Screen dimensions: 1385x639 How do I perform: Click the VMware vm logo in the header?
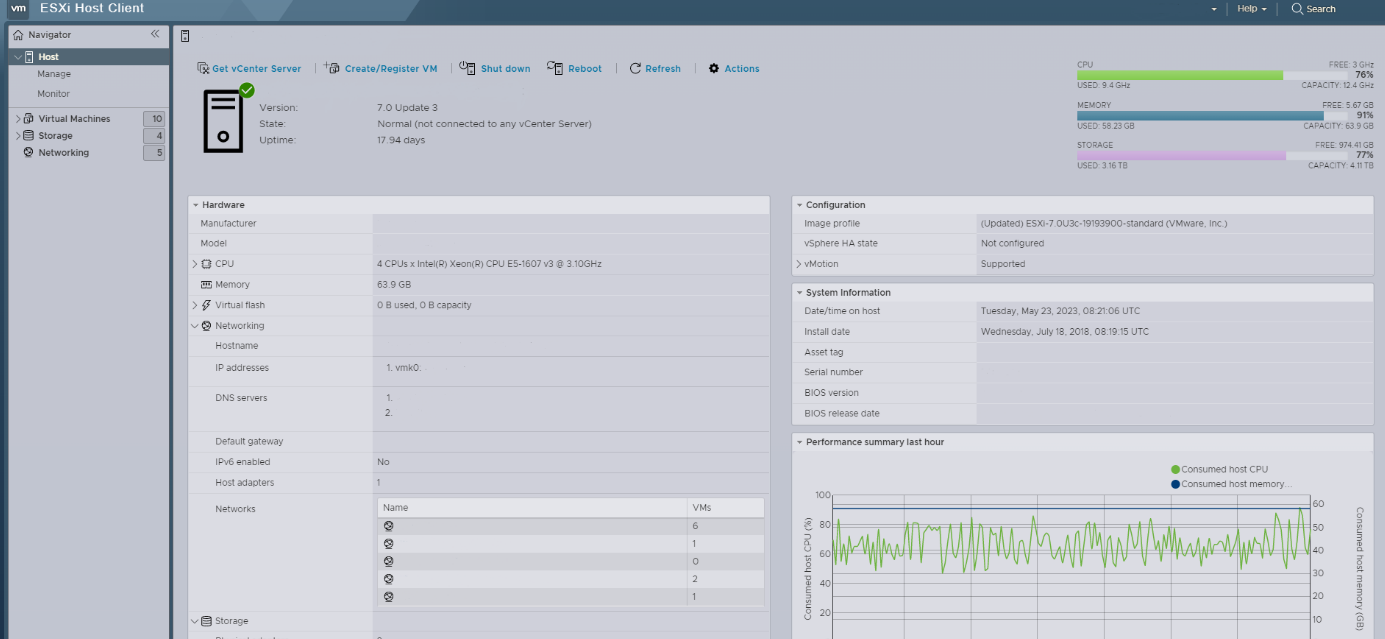(18, 8)
